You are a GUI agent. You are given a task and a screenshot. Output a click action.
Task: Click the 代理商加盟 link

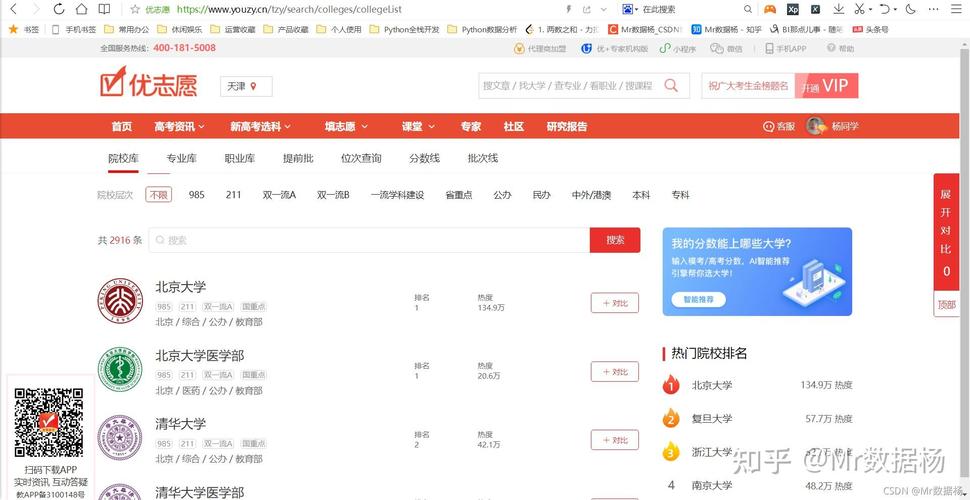tap(540, 48)
